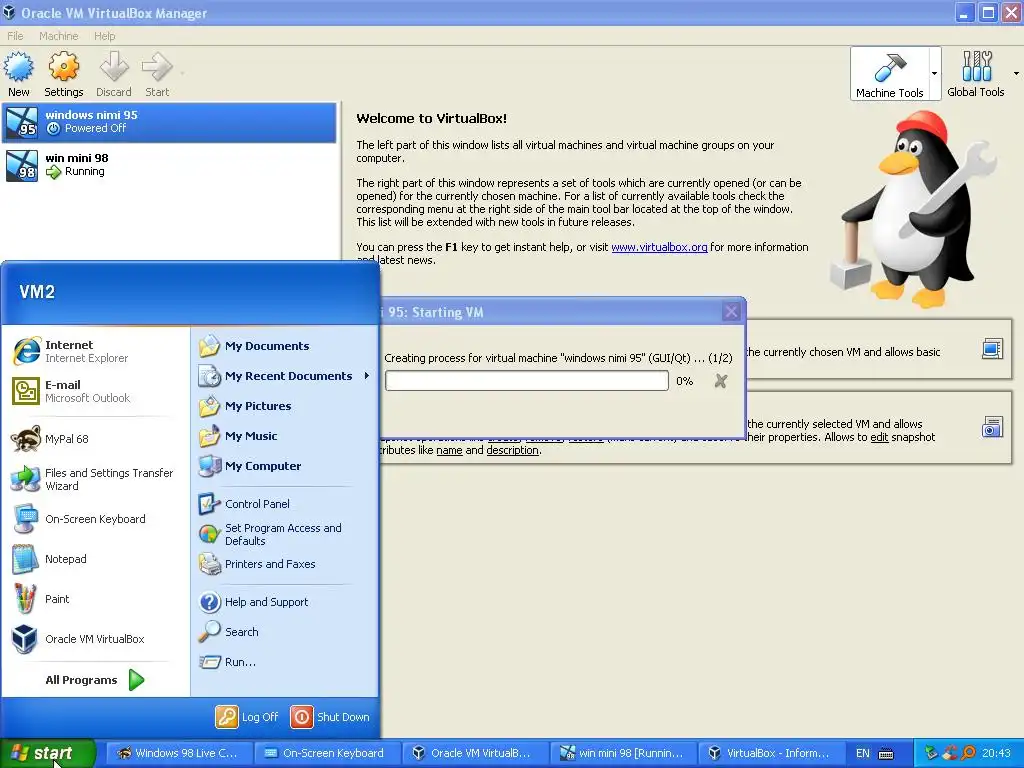
Task: Expand the Global Tools dropdown arrow
Action: [x=1016, y=73]
